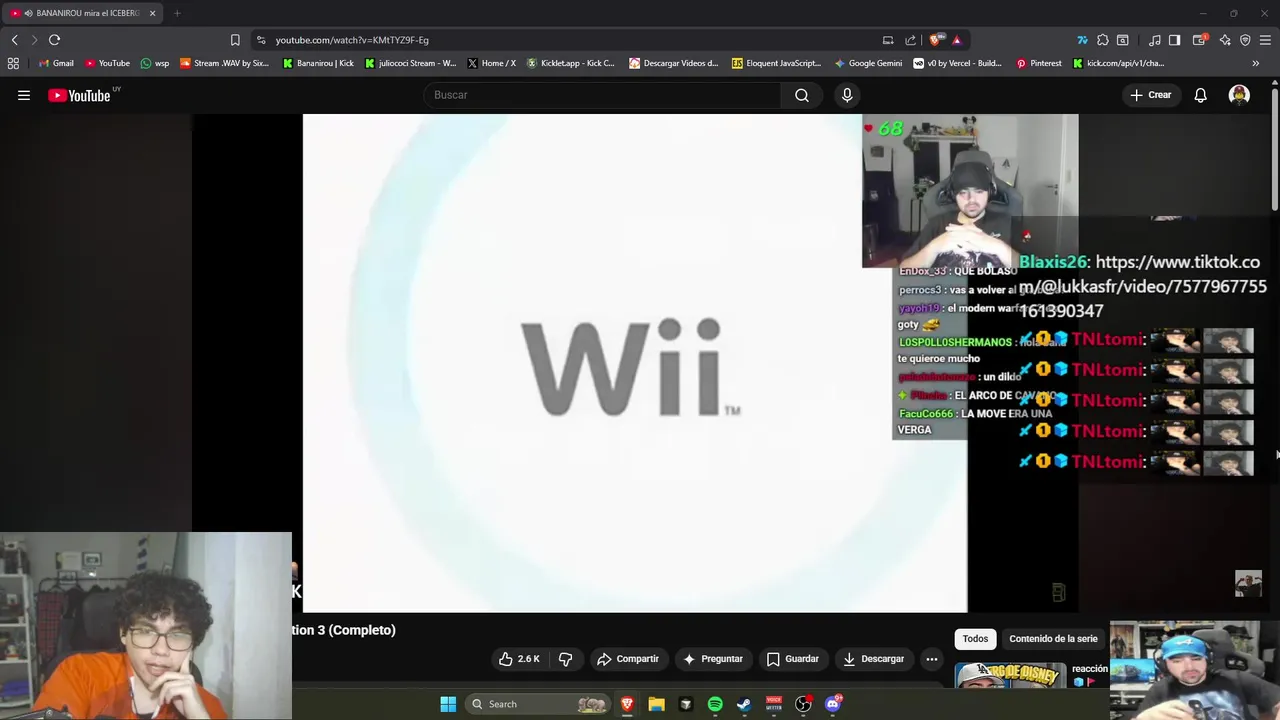Open Brave Shields lion icon
Viewport: 1280px width, 720px height.
coord(936,40)
